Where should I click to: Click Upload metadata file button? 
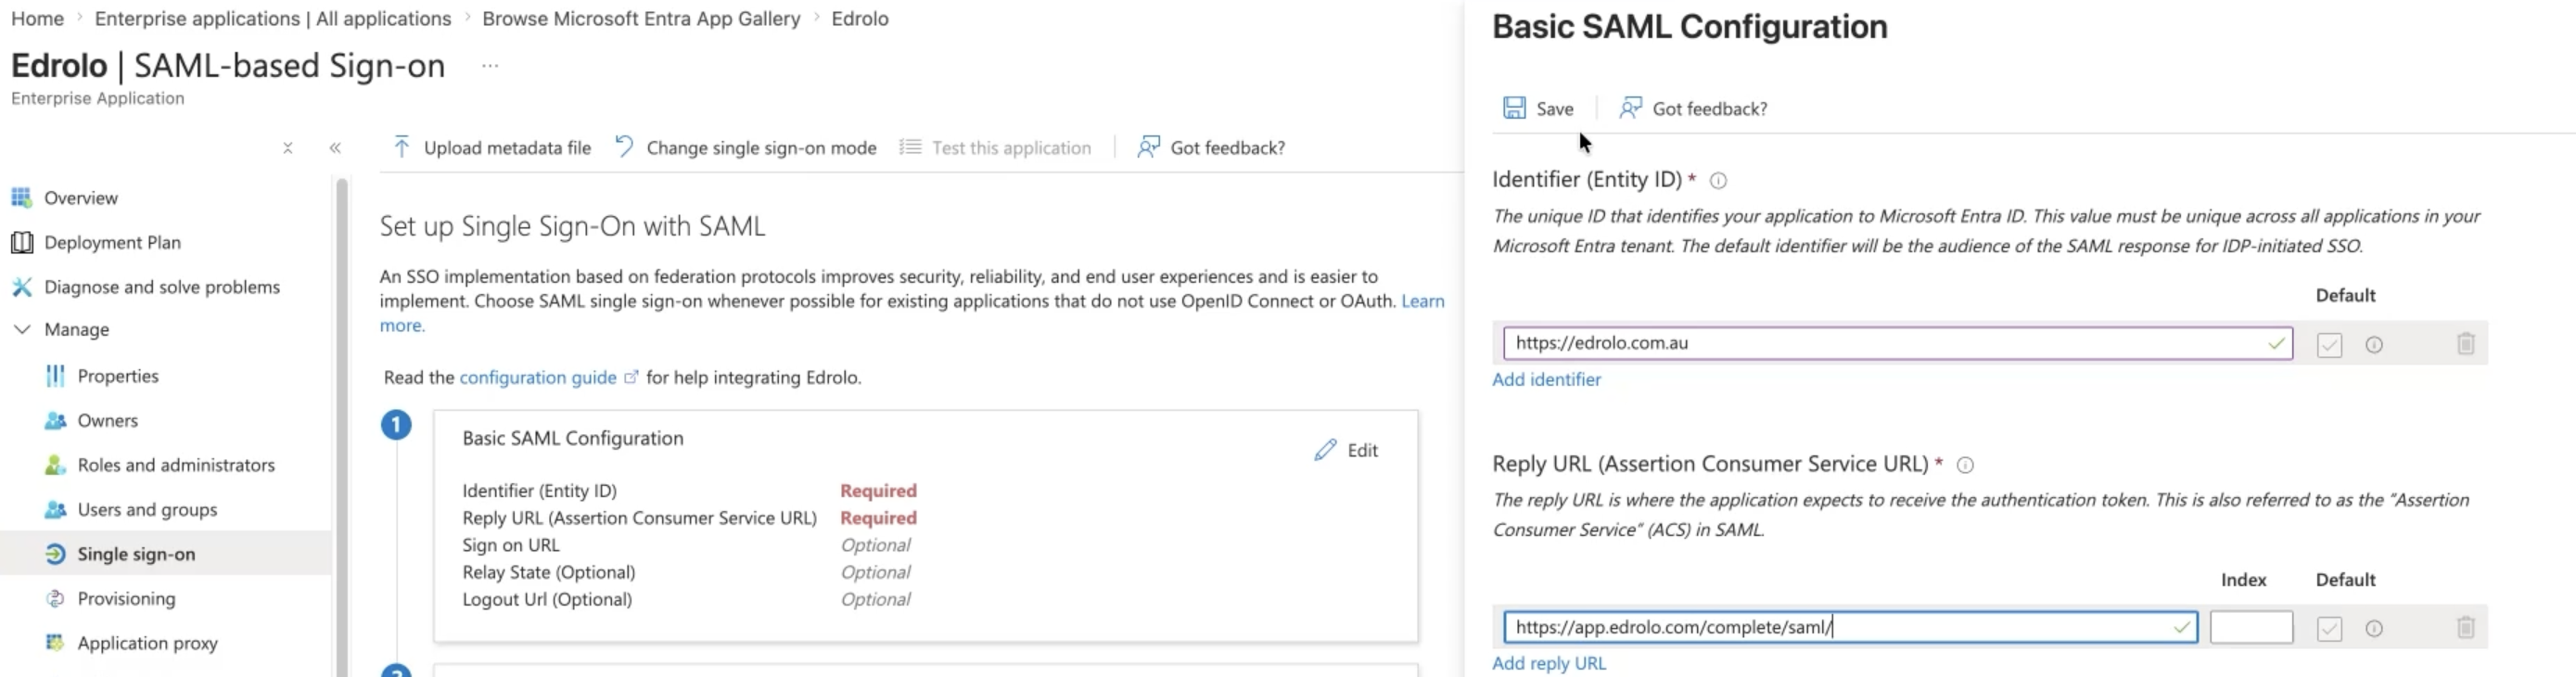click(x=492, y=148)
